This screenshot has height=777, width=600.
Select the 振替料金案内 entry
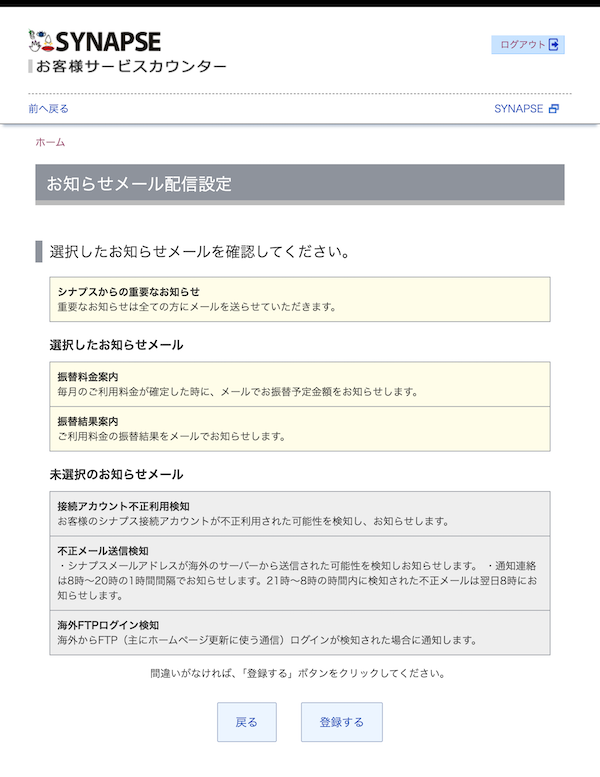(x=299, y=384)
